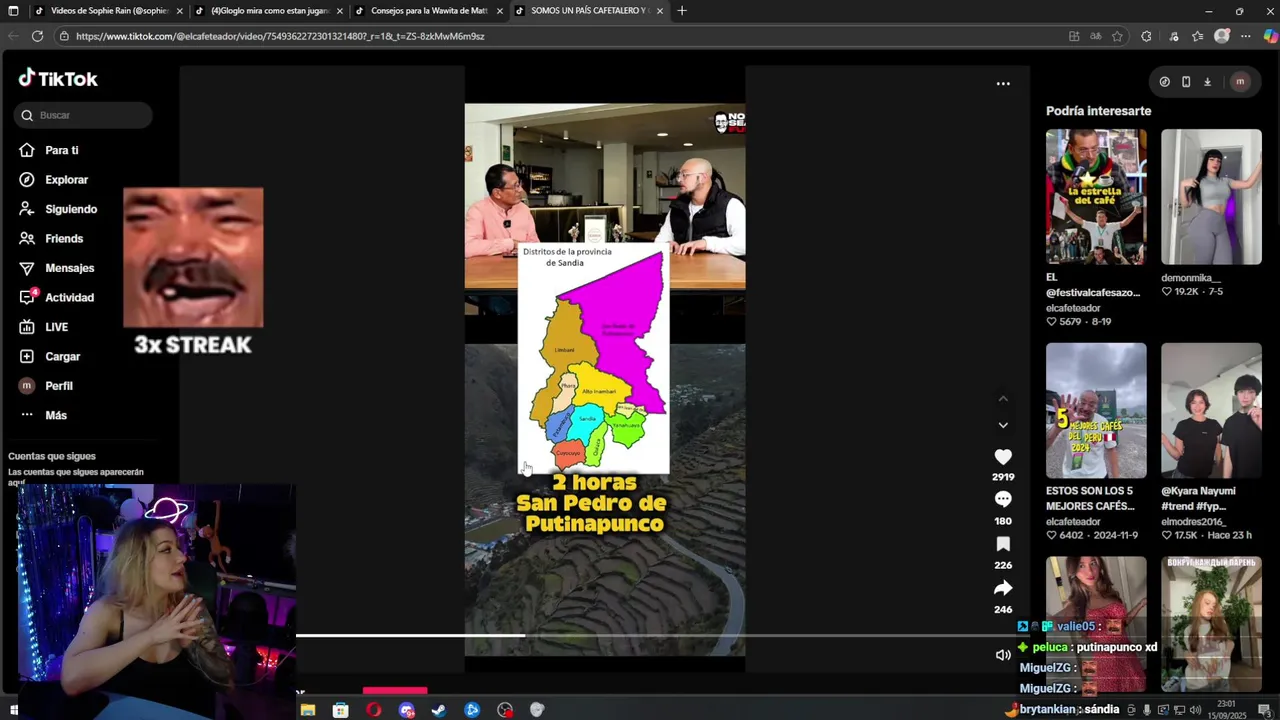Screen dimensions: 1280x720
Task: Open Copilot in browser toolbar
Action: 1270,36
